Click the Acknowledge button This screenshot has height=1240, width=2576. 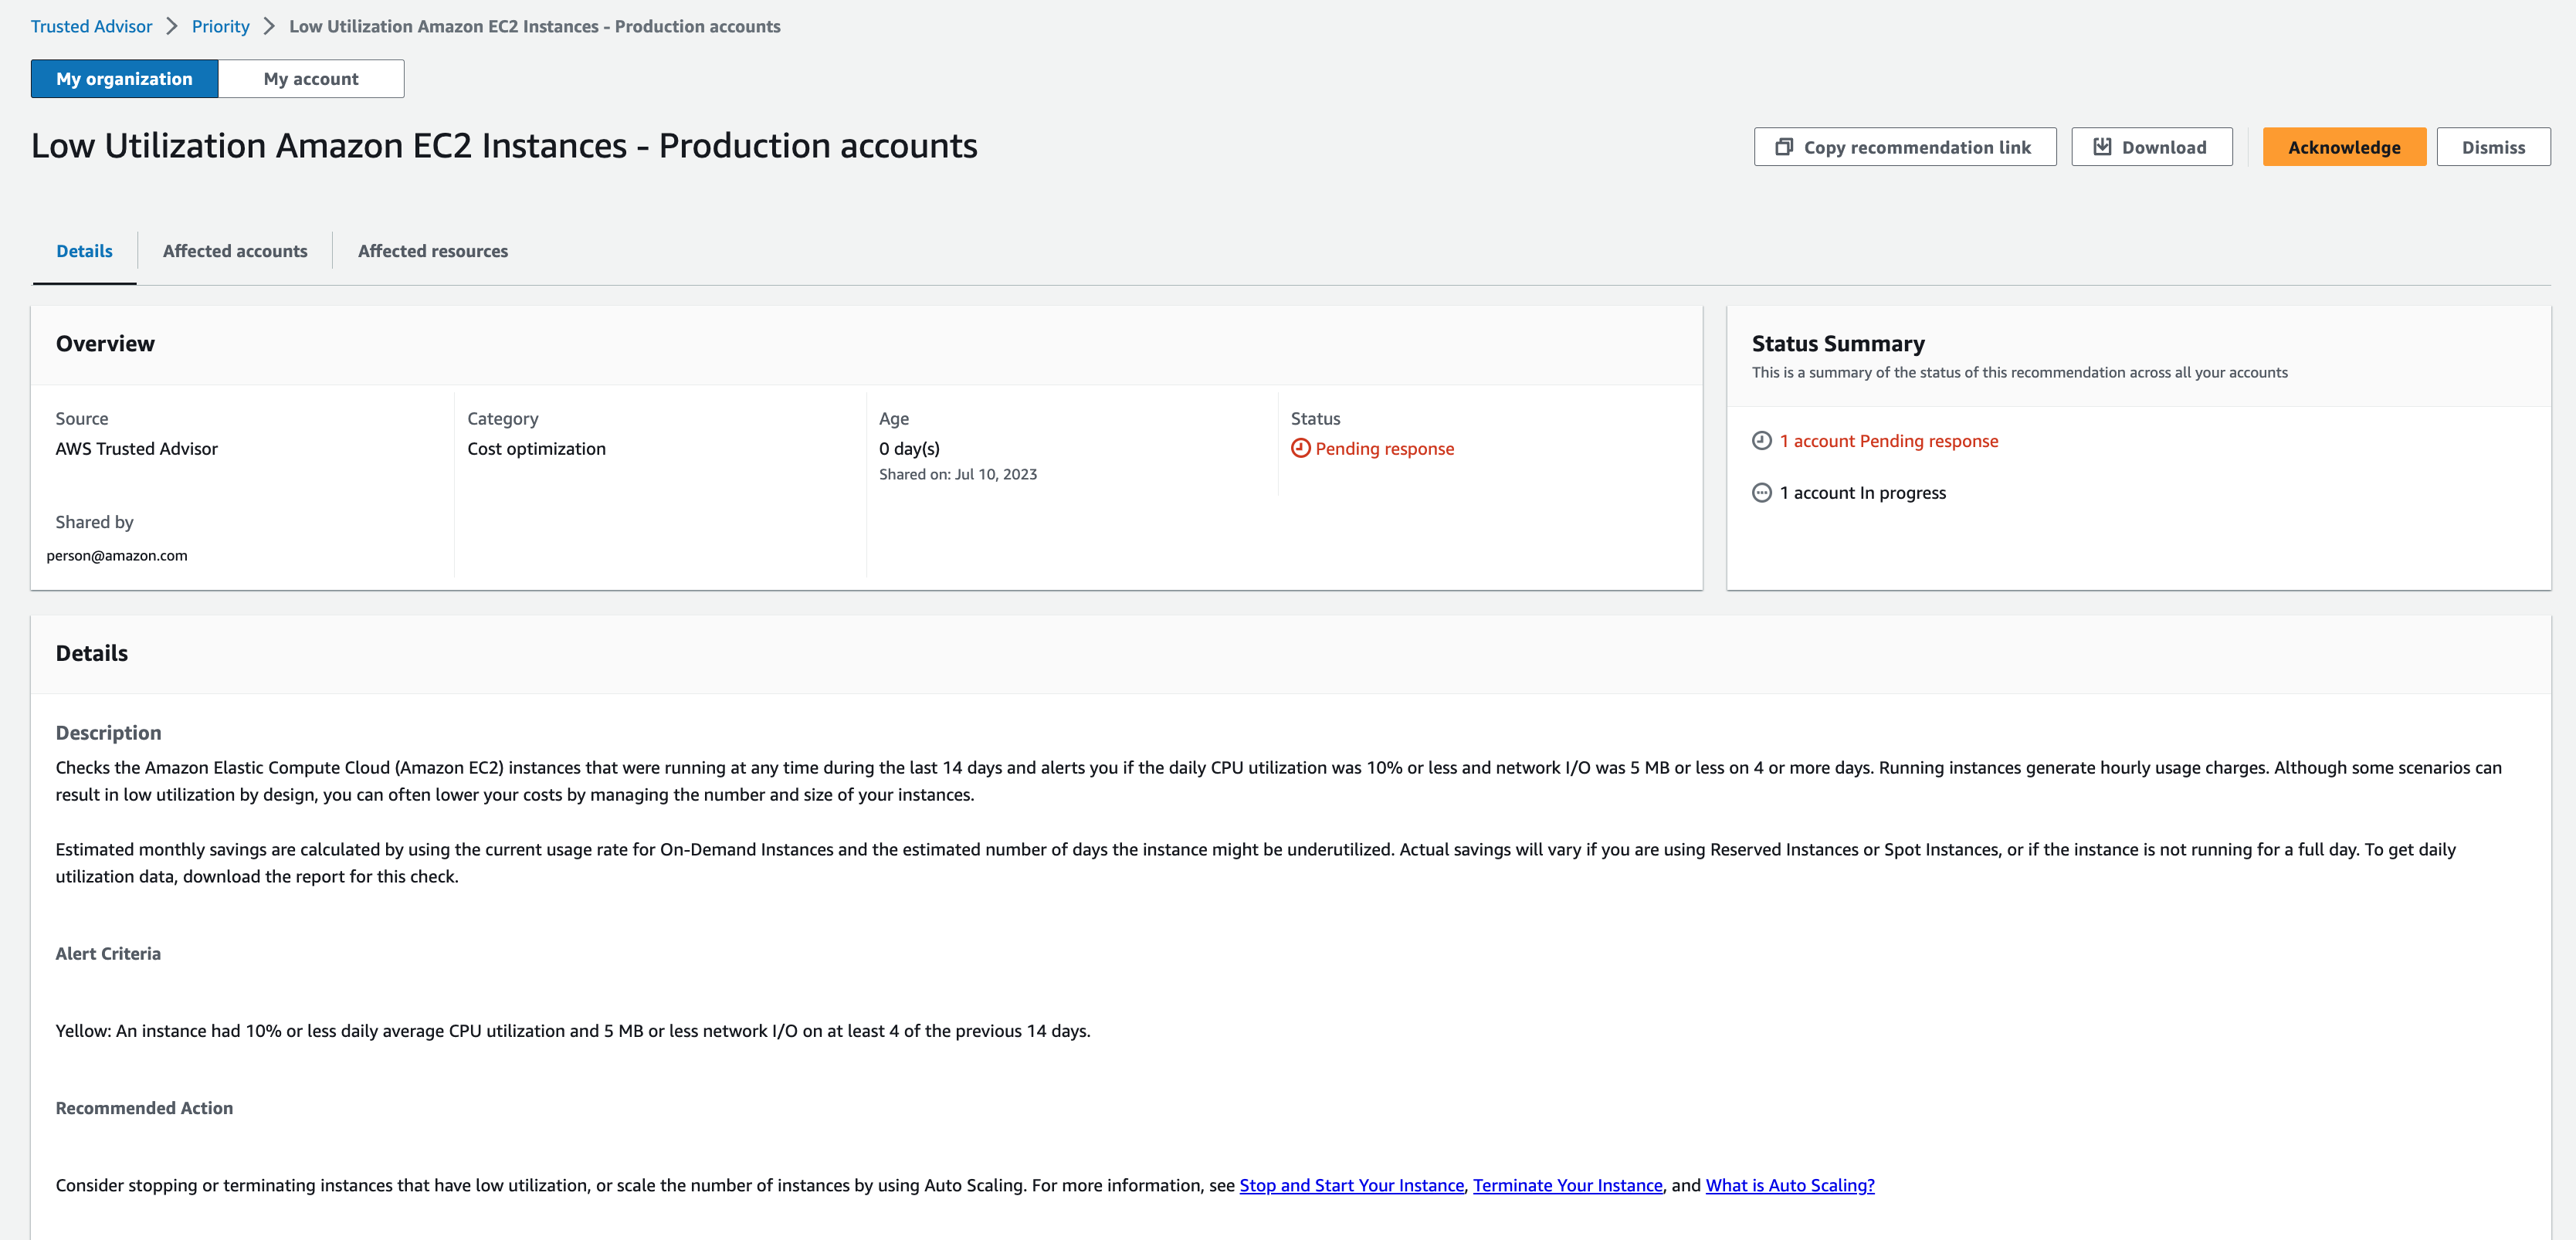point(2344,146)
